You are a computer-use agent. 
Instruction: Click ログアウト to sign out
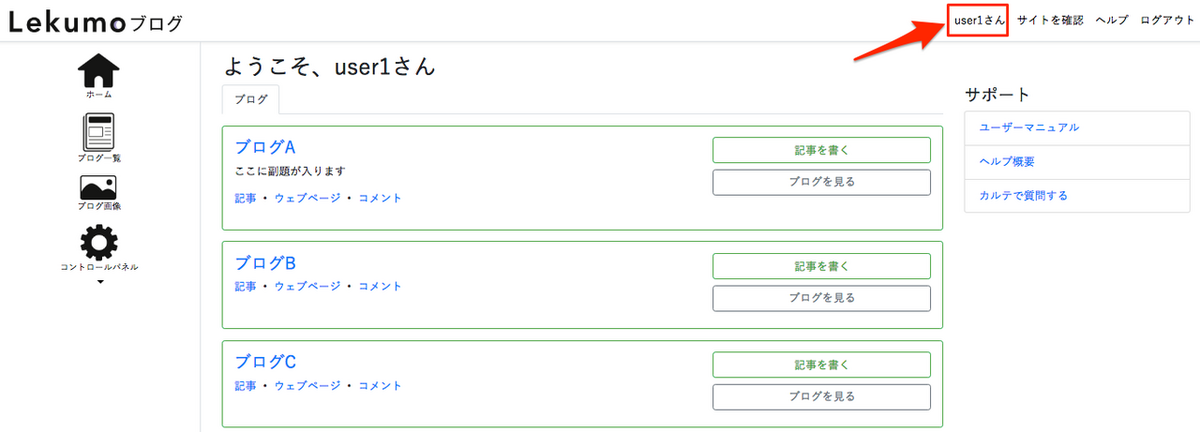tap(1167, 20)
